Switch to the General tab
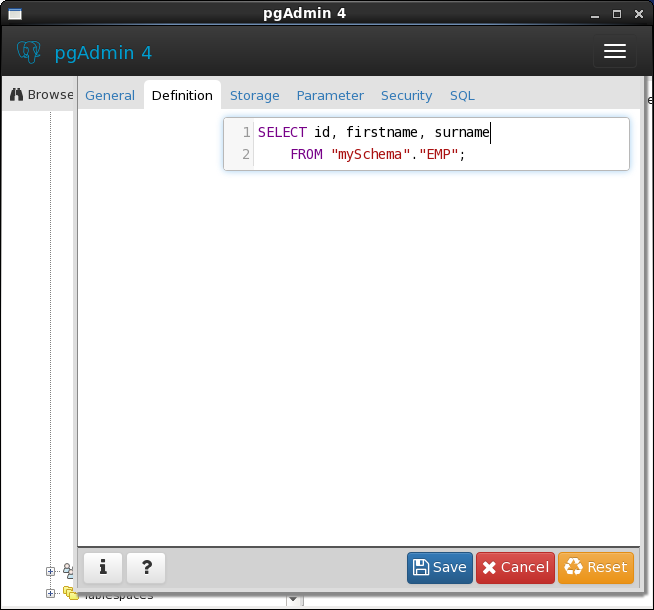This screenshot has height=610, width=654. pyautogui.click(x=110, y=95)
